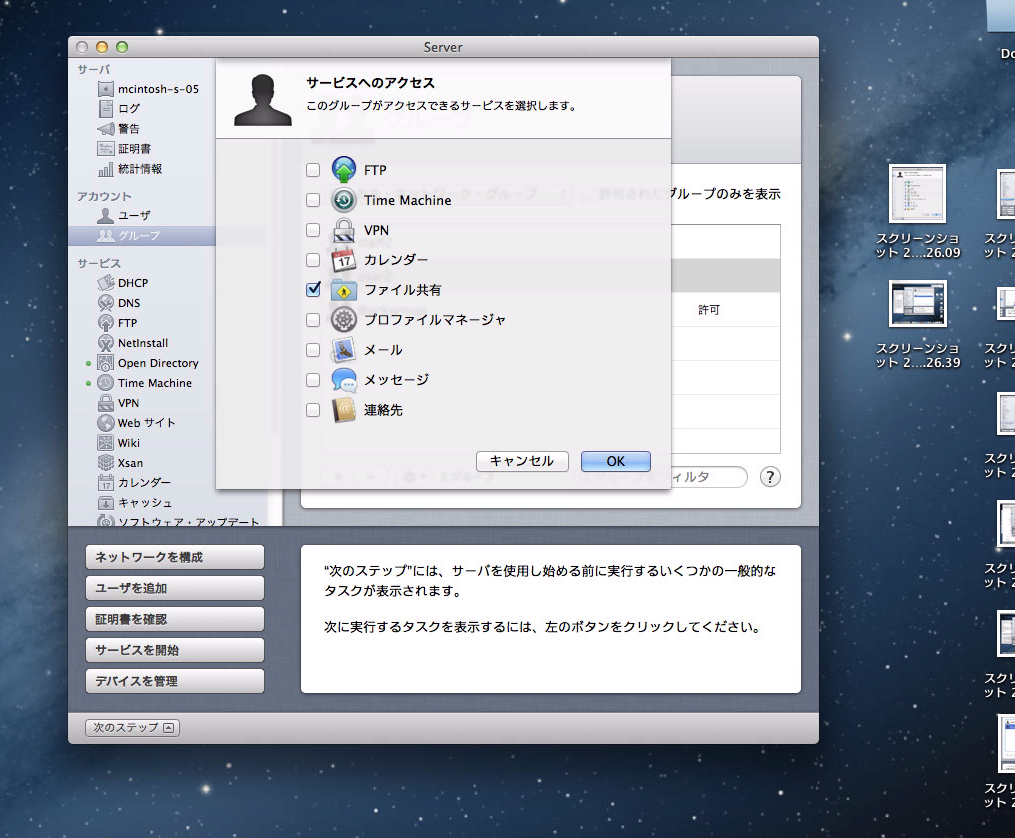Click the キャンセル button

pyautogui.click(x=522, y=461)
